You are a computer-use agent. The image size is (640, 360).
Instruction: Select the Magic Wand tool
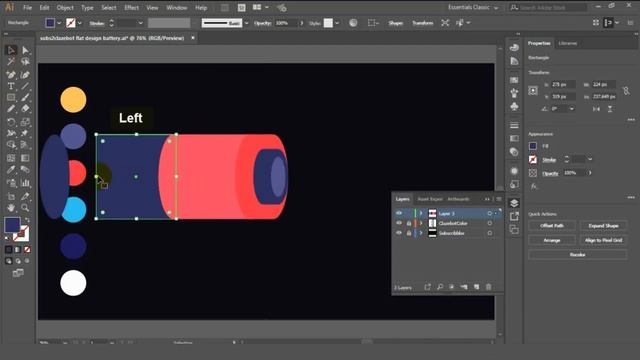tap(11, 62)
